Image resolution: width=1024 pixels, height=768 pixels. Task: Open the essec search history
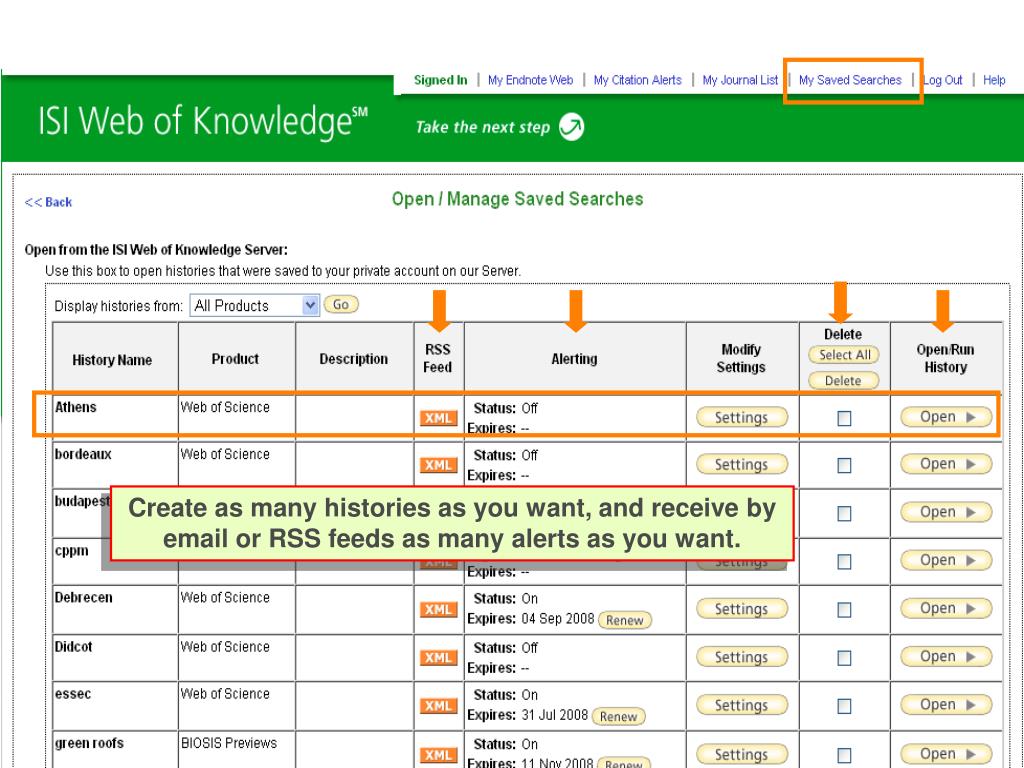pos(946,705)
